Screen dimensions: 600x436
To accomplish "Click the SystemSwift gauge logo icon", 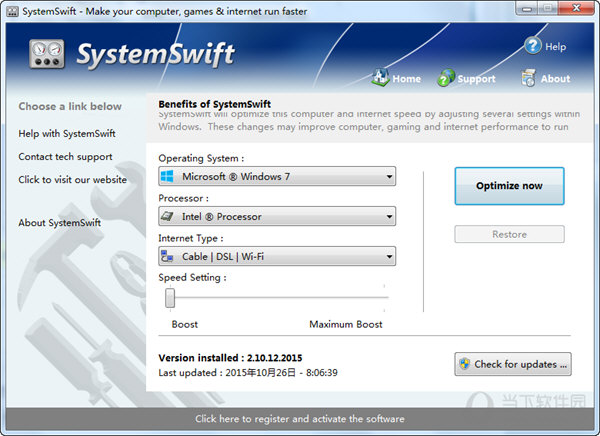I will [x=47, y=54].
